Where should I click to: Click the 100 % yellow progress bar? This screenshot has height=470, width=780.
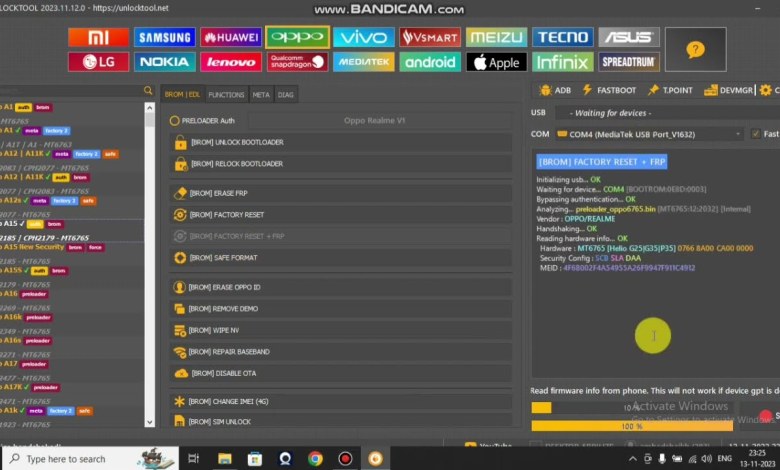click(632, 426)
